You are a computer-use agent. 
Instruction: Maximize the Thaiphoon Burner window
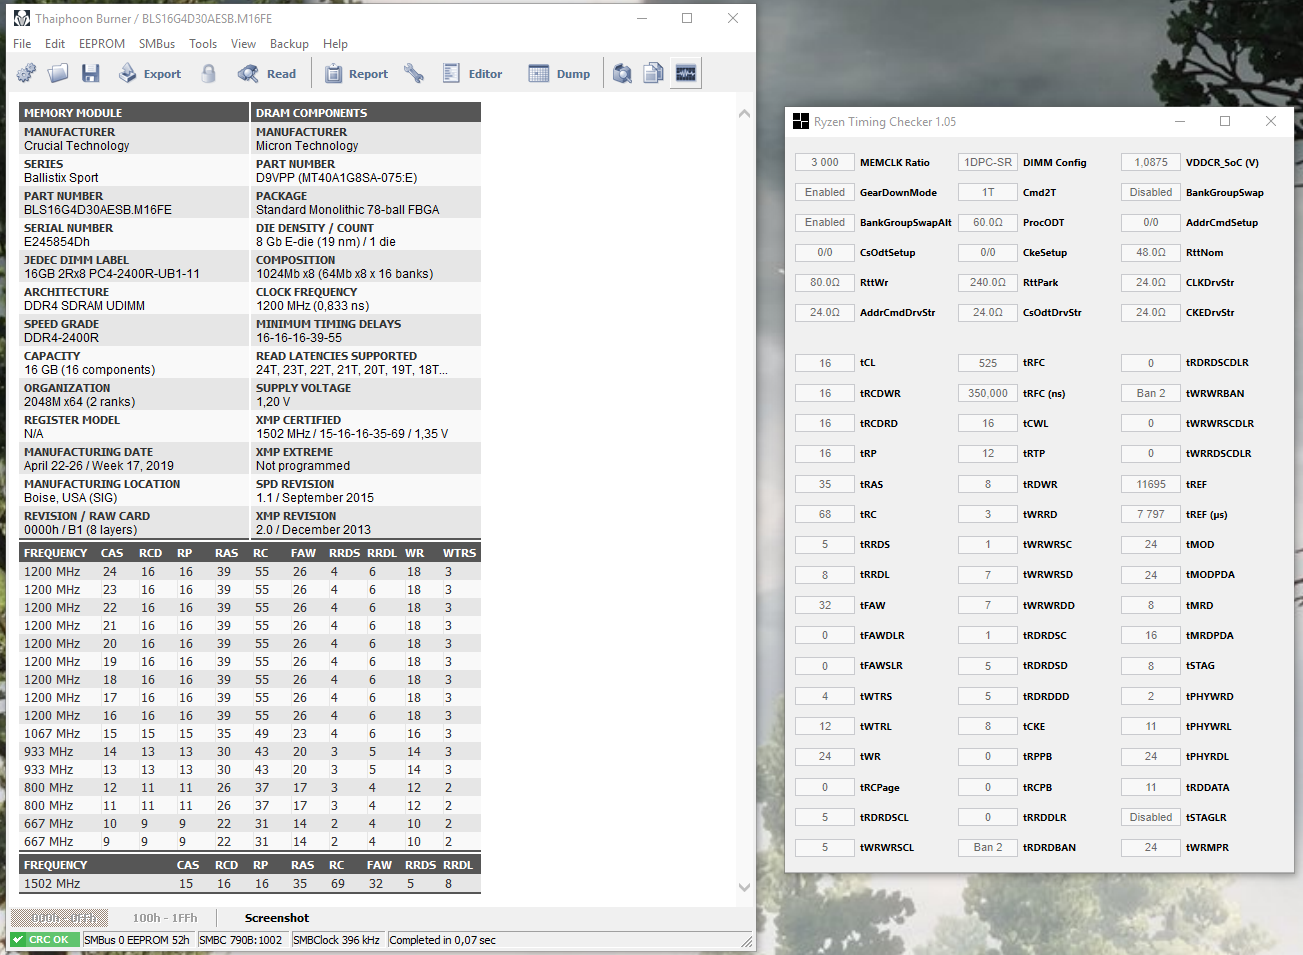pyautogui.click(x=687, y=18)
